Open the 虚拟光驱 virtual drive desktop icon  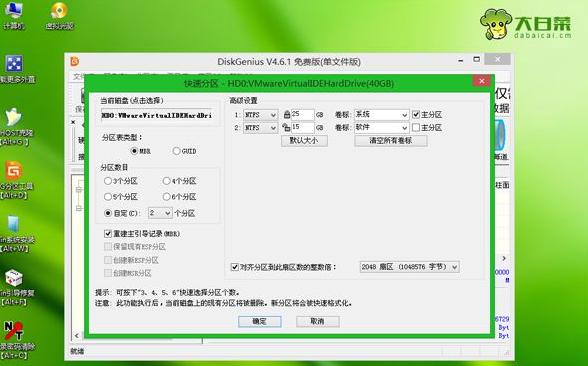point(59,16)
